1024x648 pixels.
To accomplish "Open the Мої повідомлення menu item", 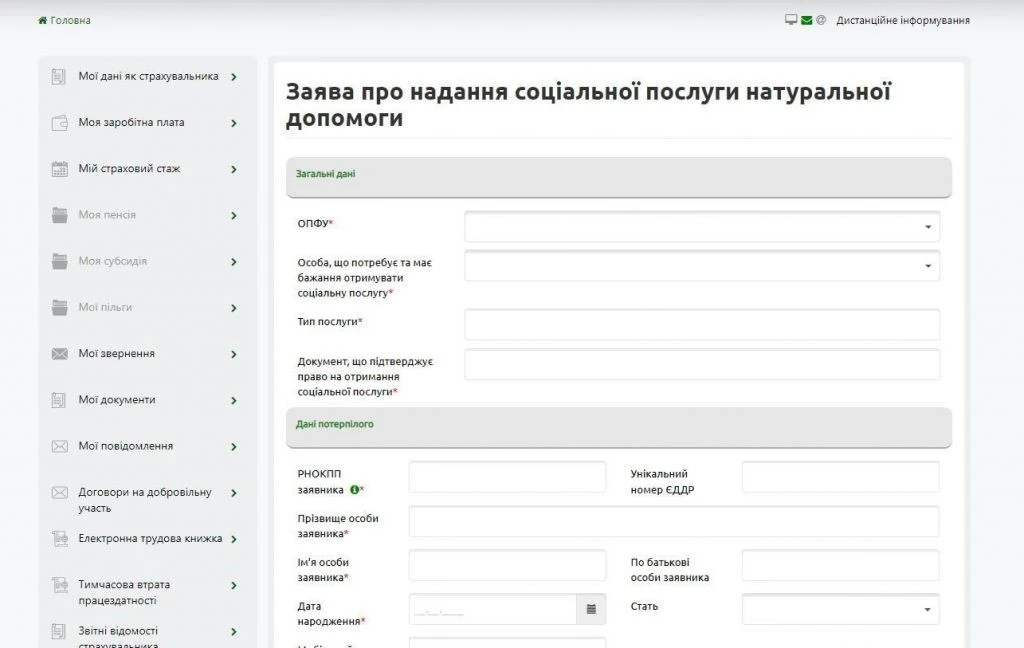I will coord(126,446).
